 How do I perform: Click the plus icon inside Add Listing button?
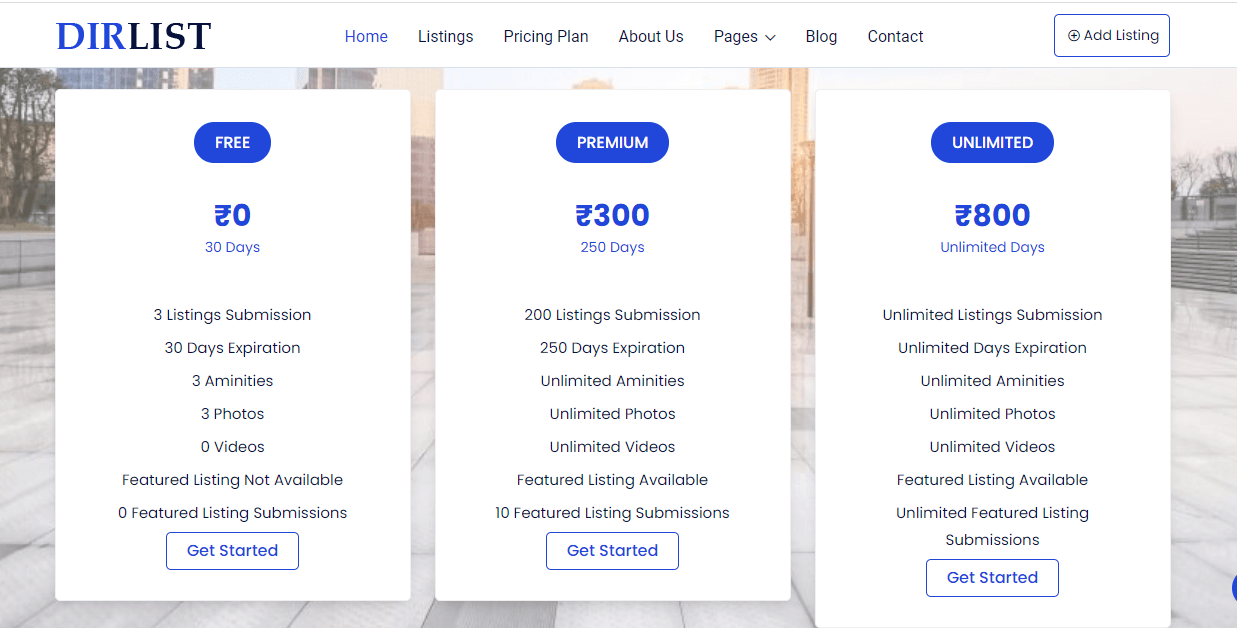1073,35
